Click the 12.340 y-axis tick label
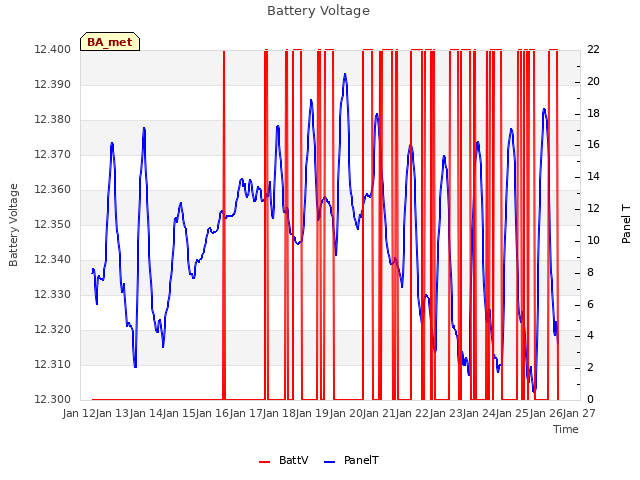640x480 pixels. [x=52, y=260]
